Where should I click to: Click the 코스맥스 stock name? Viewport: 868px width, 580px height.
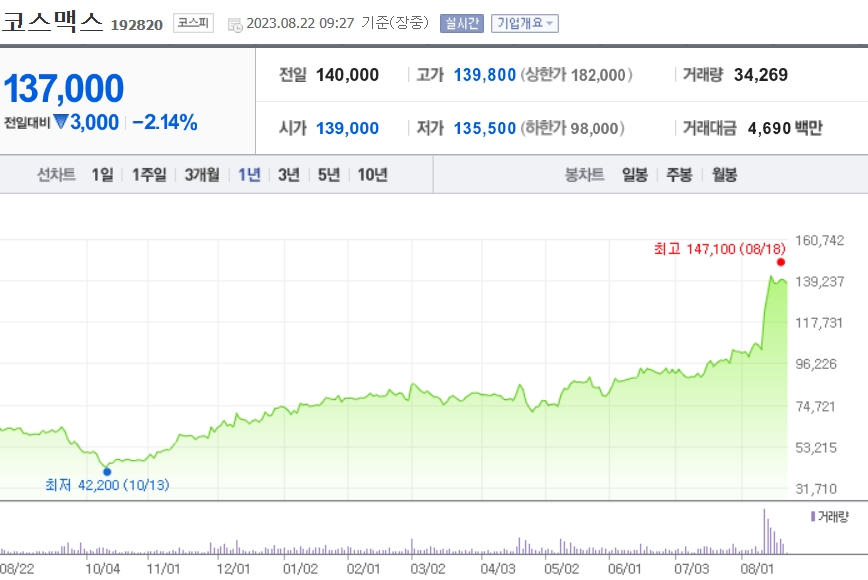[52, 22]
